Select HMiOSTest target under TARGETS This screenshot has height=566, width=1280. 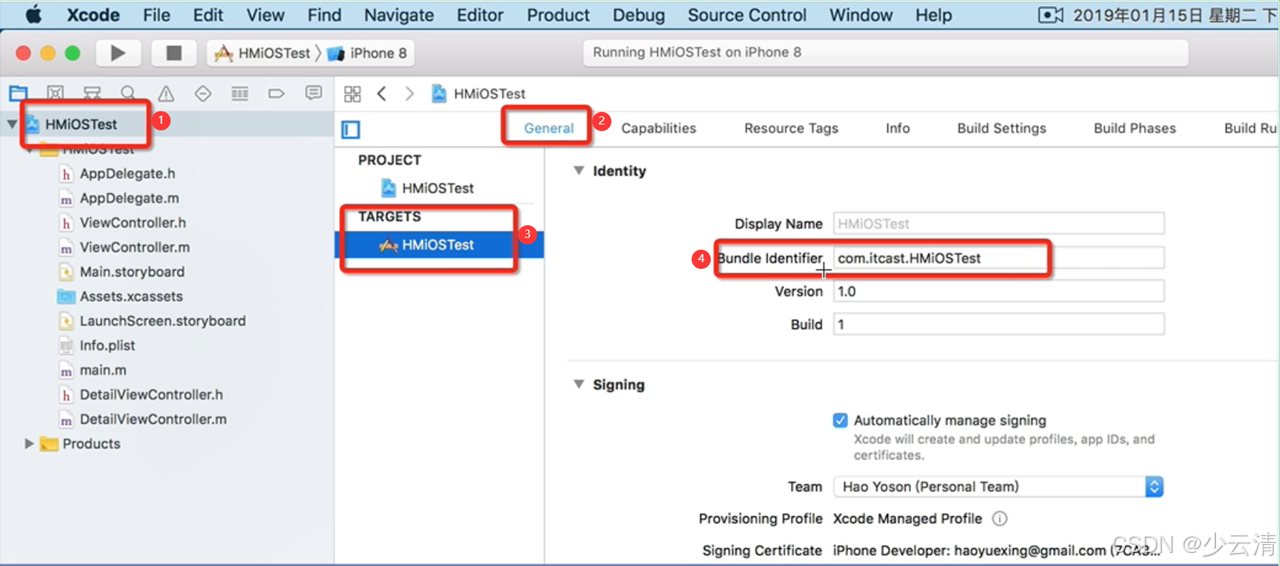click(x=438, y=244)
